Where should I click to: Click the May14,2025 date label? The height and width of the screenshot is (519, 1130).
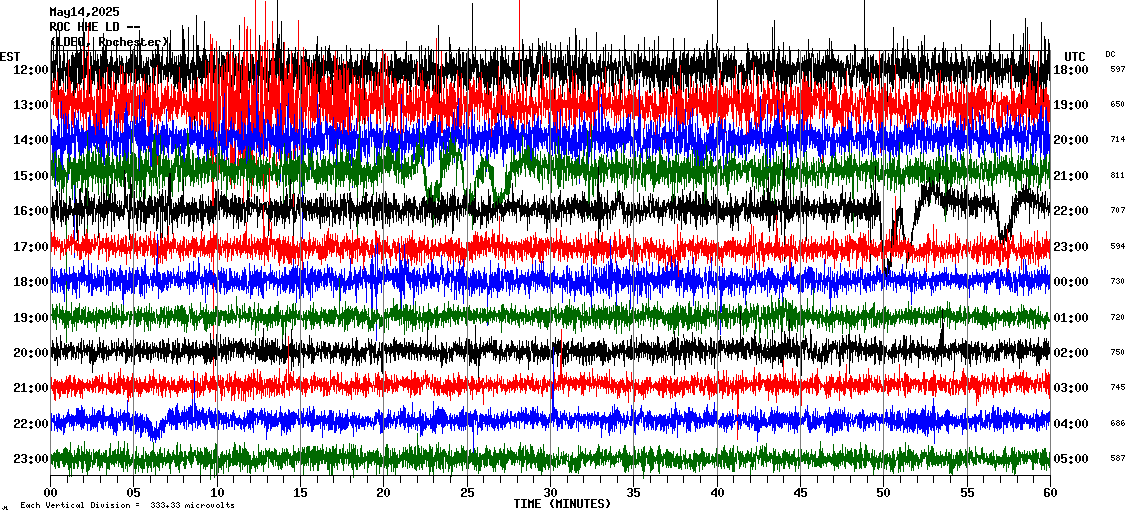(x=84, y=13)
